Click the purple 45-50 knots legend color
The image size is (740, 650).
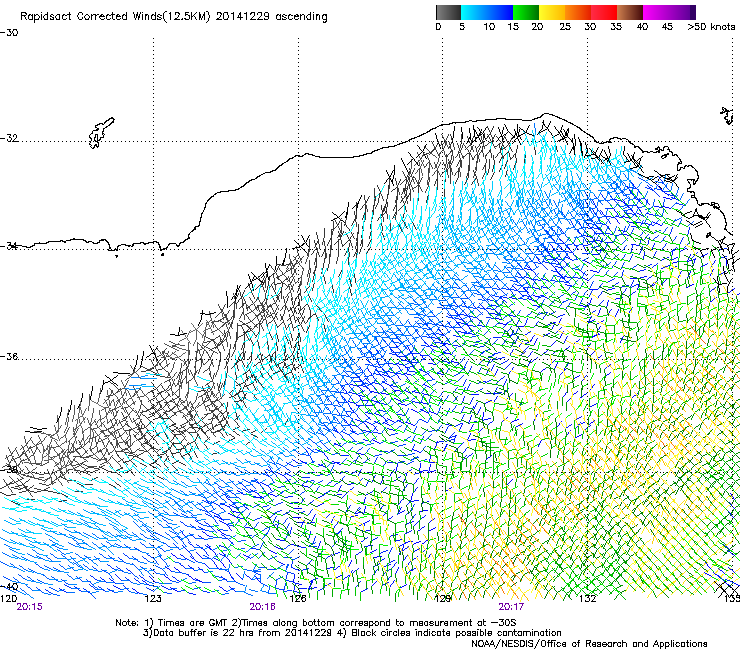[682, 12]
